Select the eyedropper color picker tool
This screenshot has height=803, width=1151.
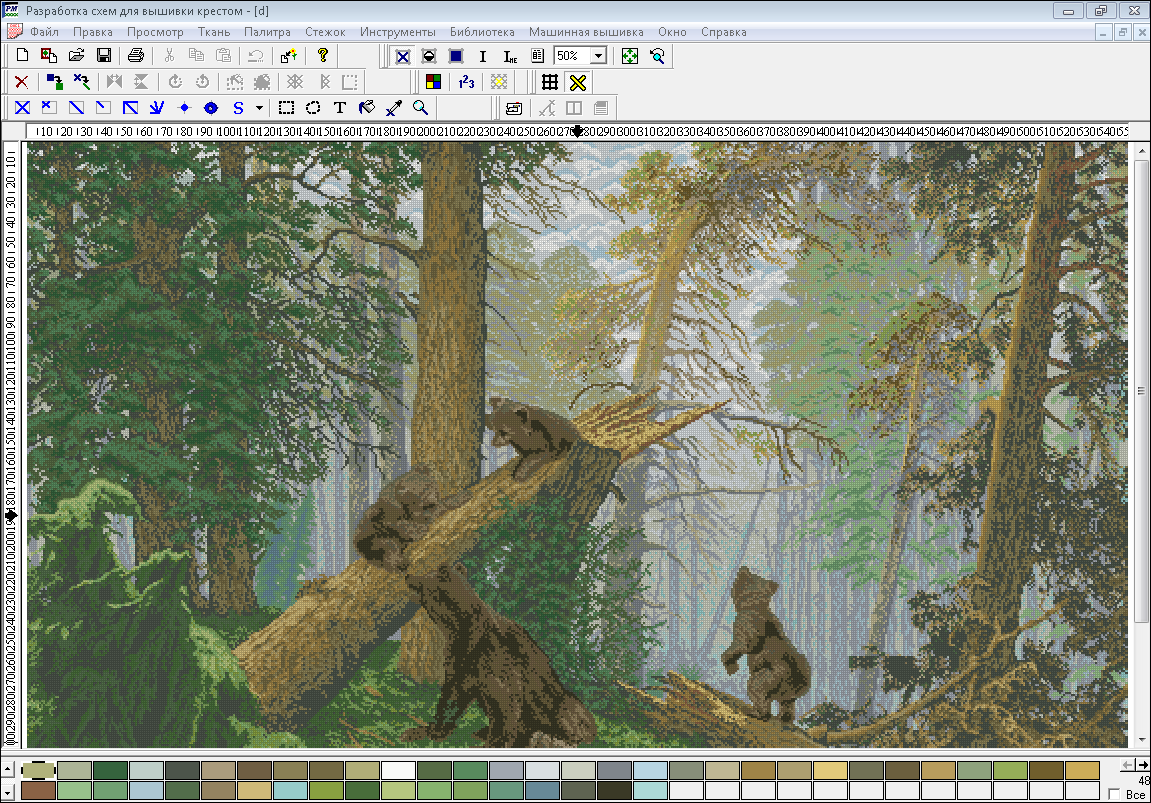click(393, 108)
